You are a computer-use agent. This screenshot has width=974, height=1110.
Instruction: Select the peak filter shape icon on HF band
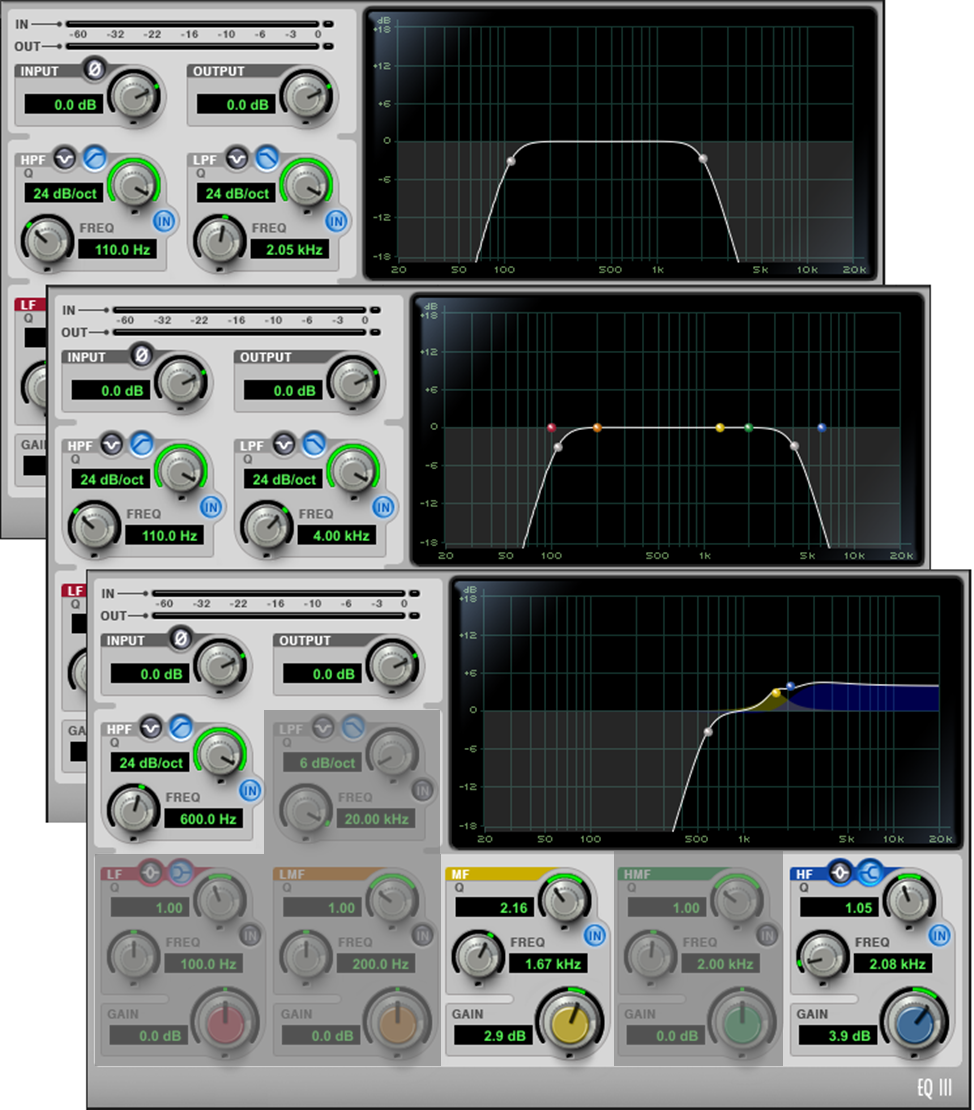840,871
